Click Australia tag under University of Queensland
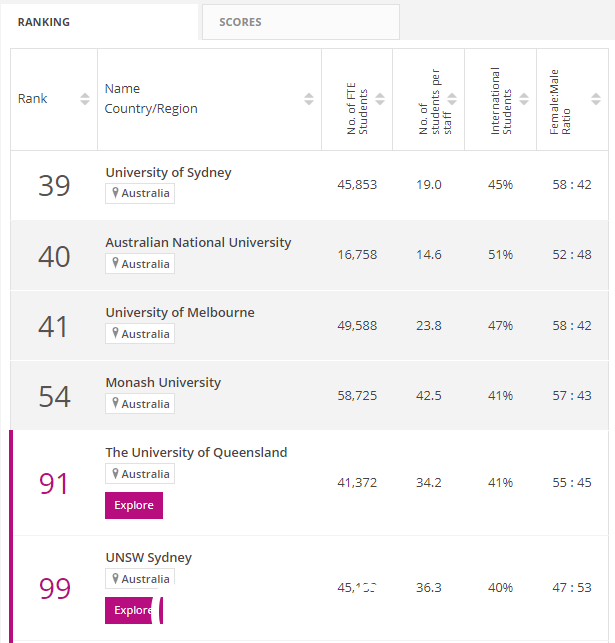Screen dimensions: 615x643 pyautogui.click(x=140, y=474)
